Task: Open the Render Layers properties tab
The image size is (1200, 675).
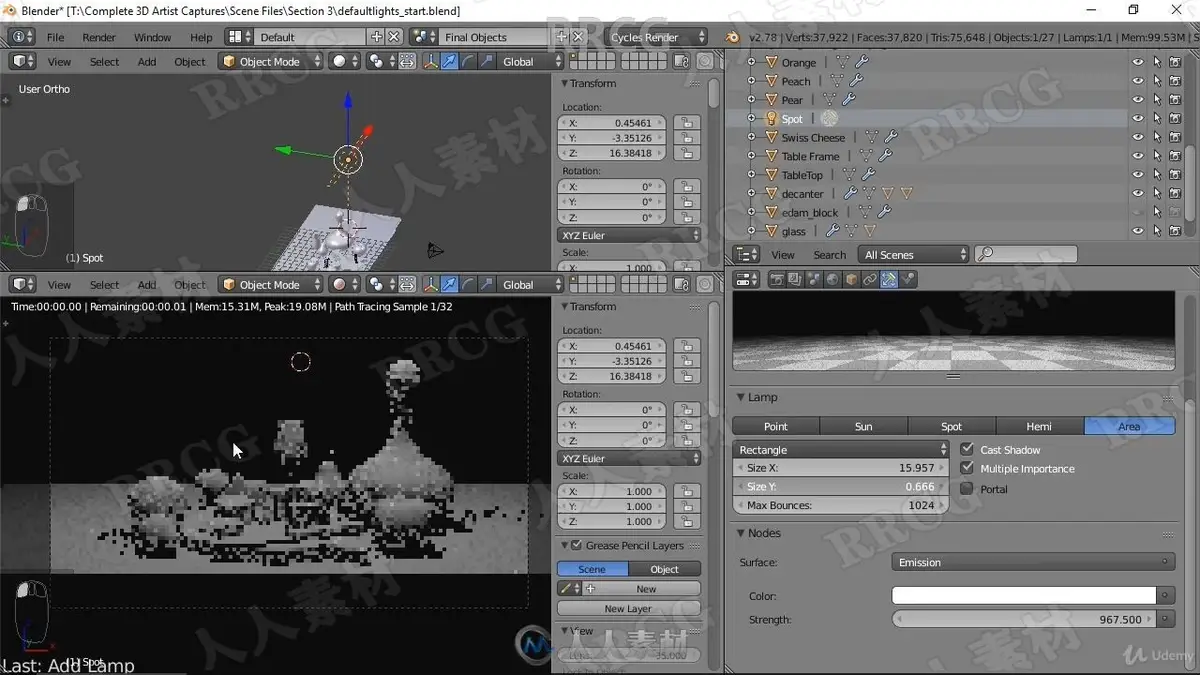Action: [795, 280]
